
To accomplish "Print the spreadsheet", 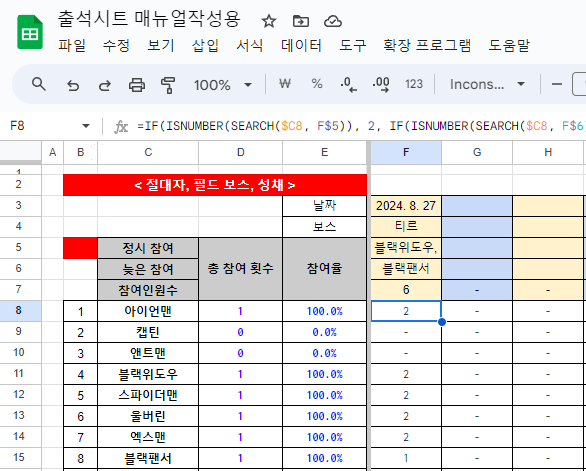I will [137, 85].
